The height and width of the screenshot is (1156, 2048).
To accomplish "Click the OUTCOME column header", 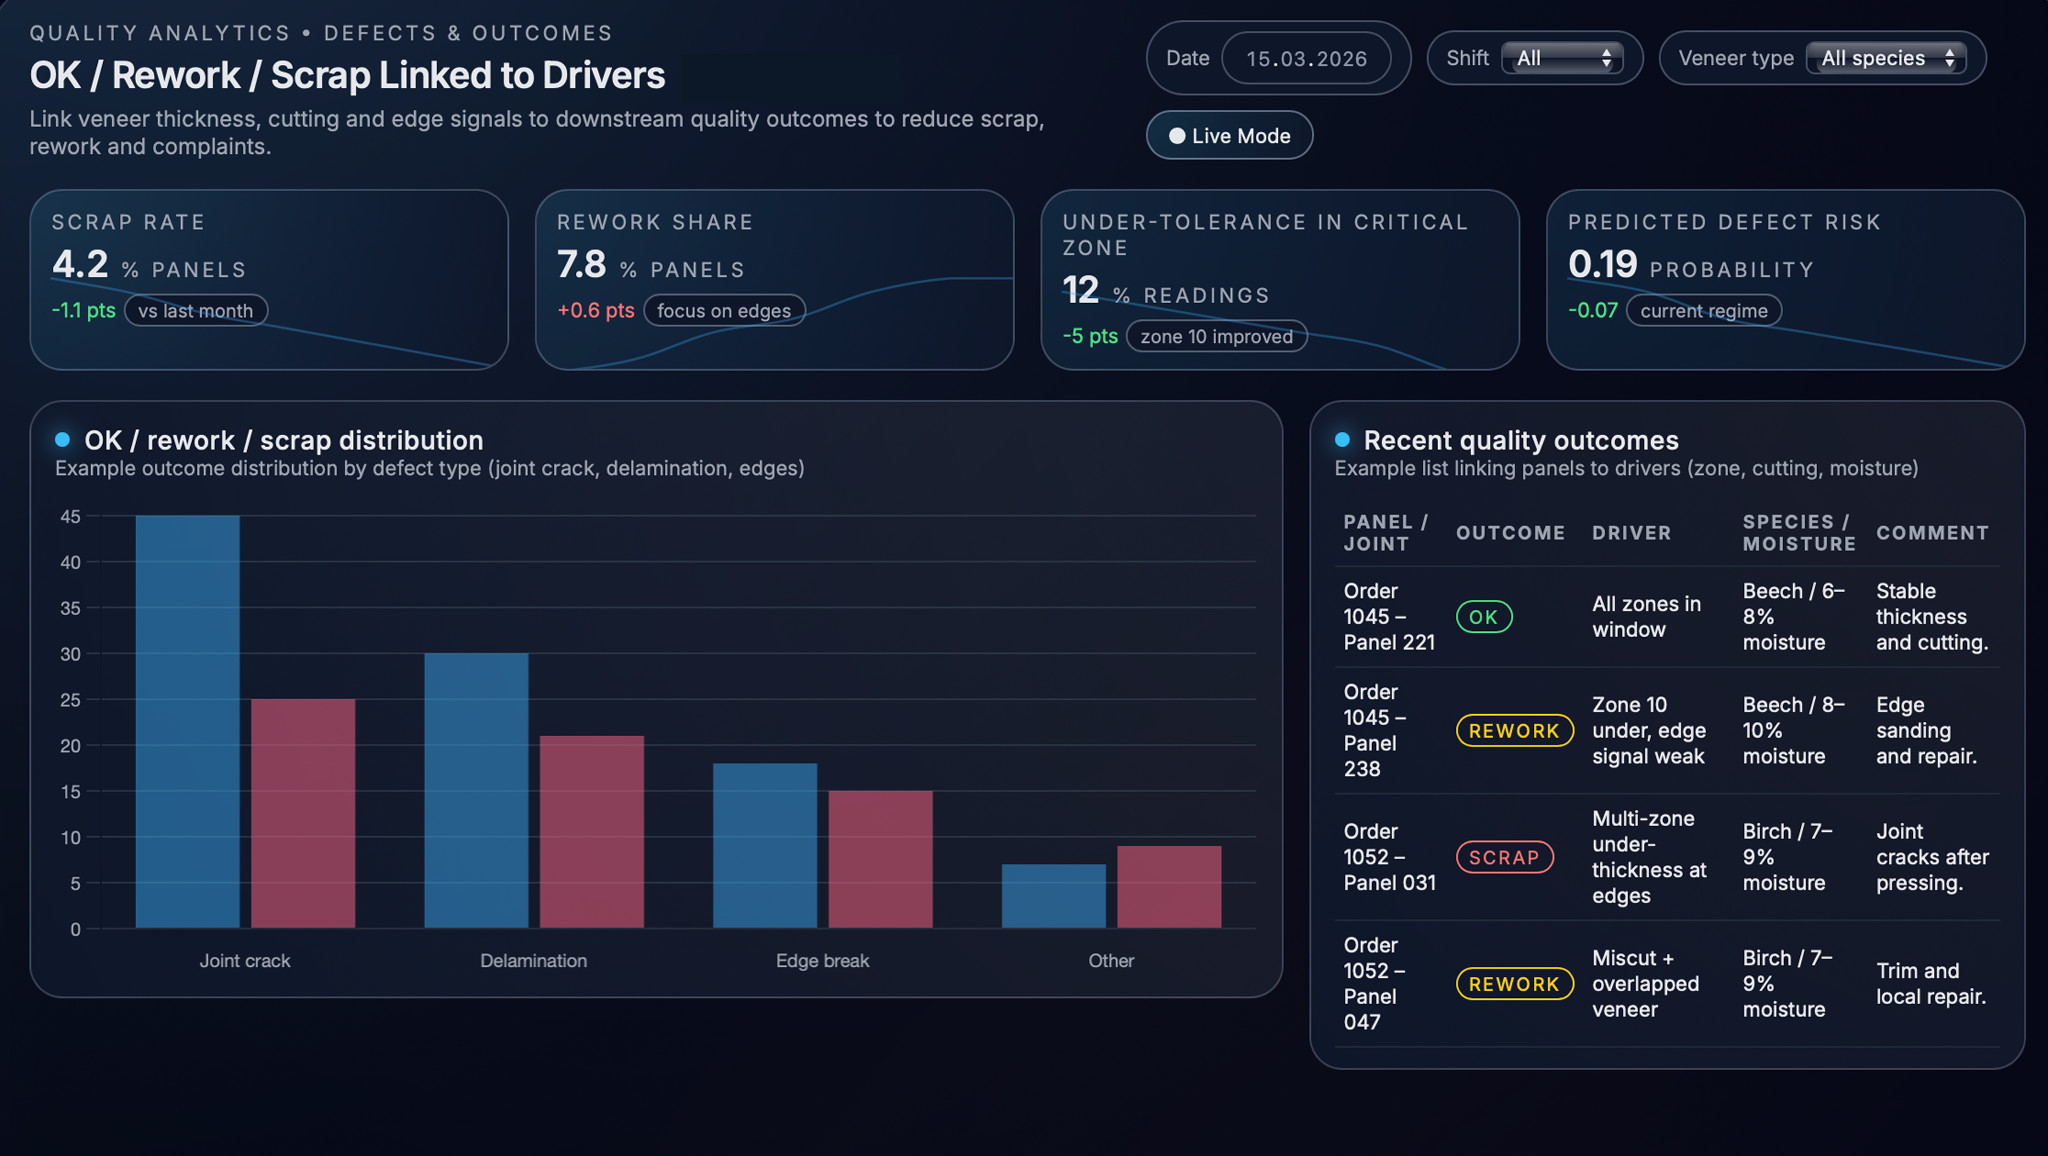I will (x=1510, y=533).
